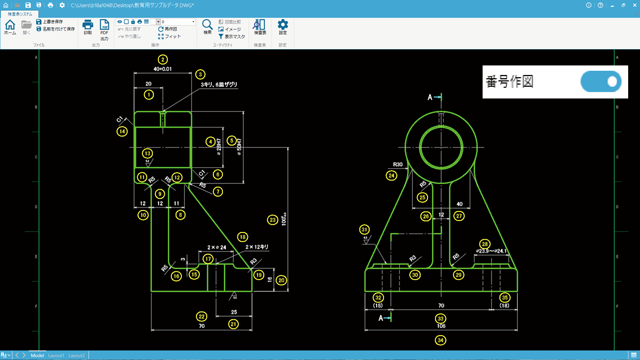Screen dimensions: 640x360
Task: Click the R30 radius dimension text
Action: [x=398, y=164]
